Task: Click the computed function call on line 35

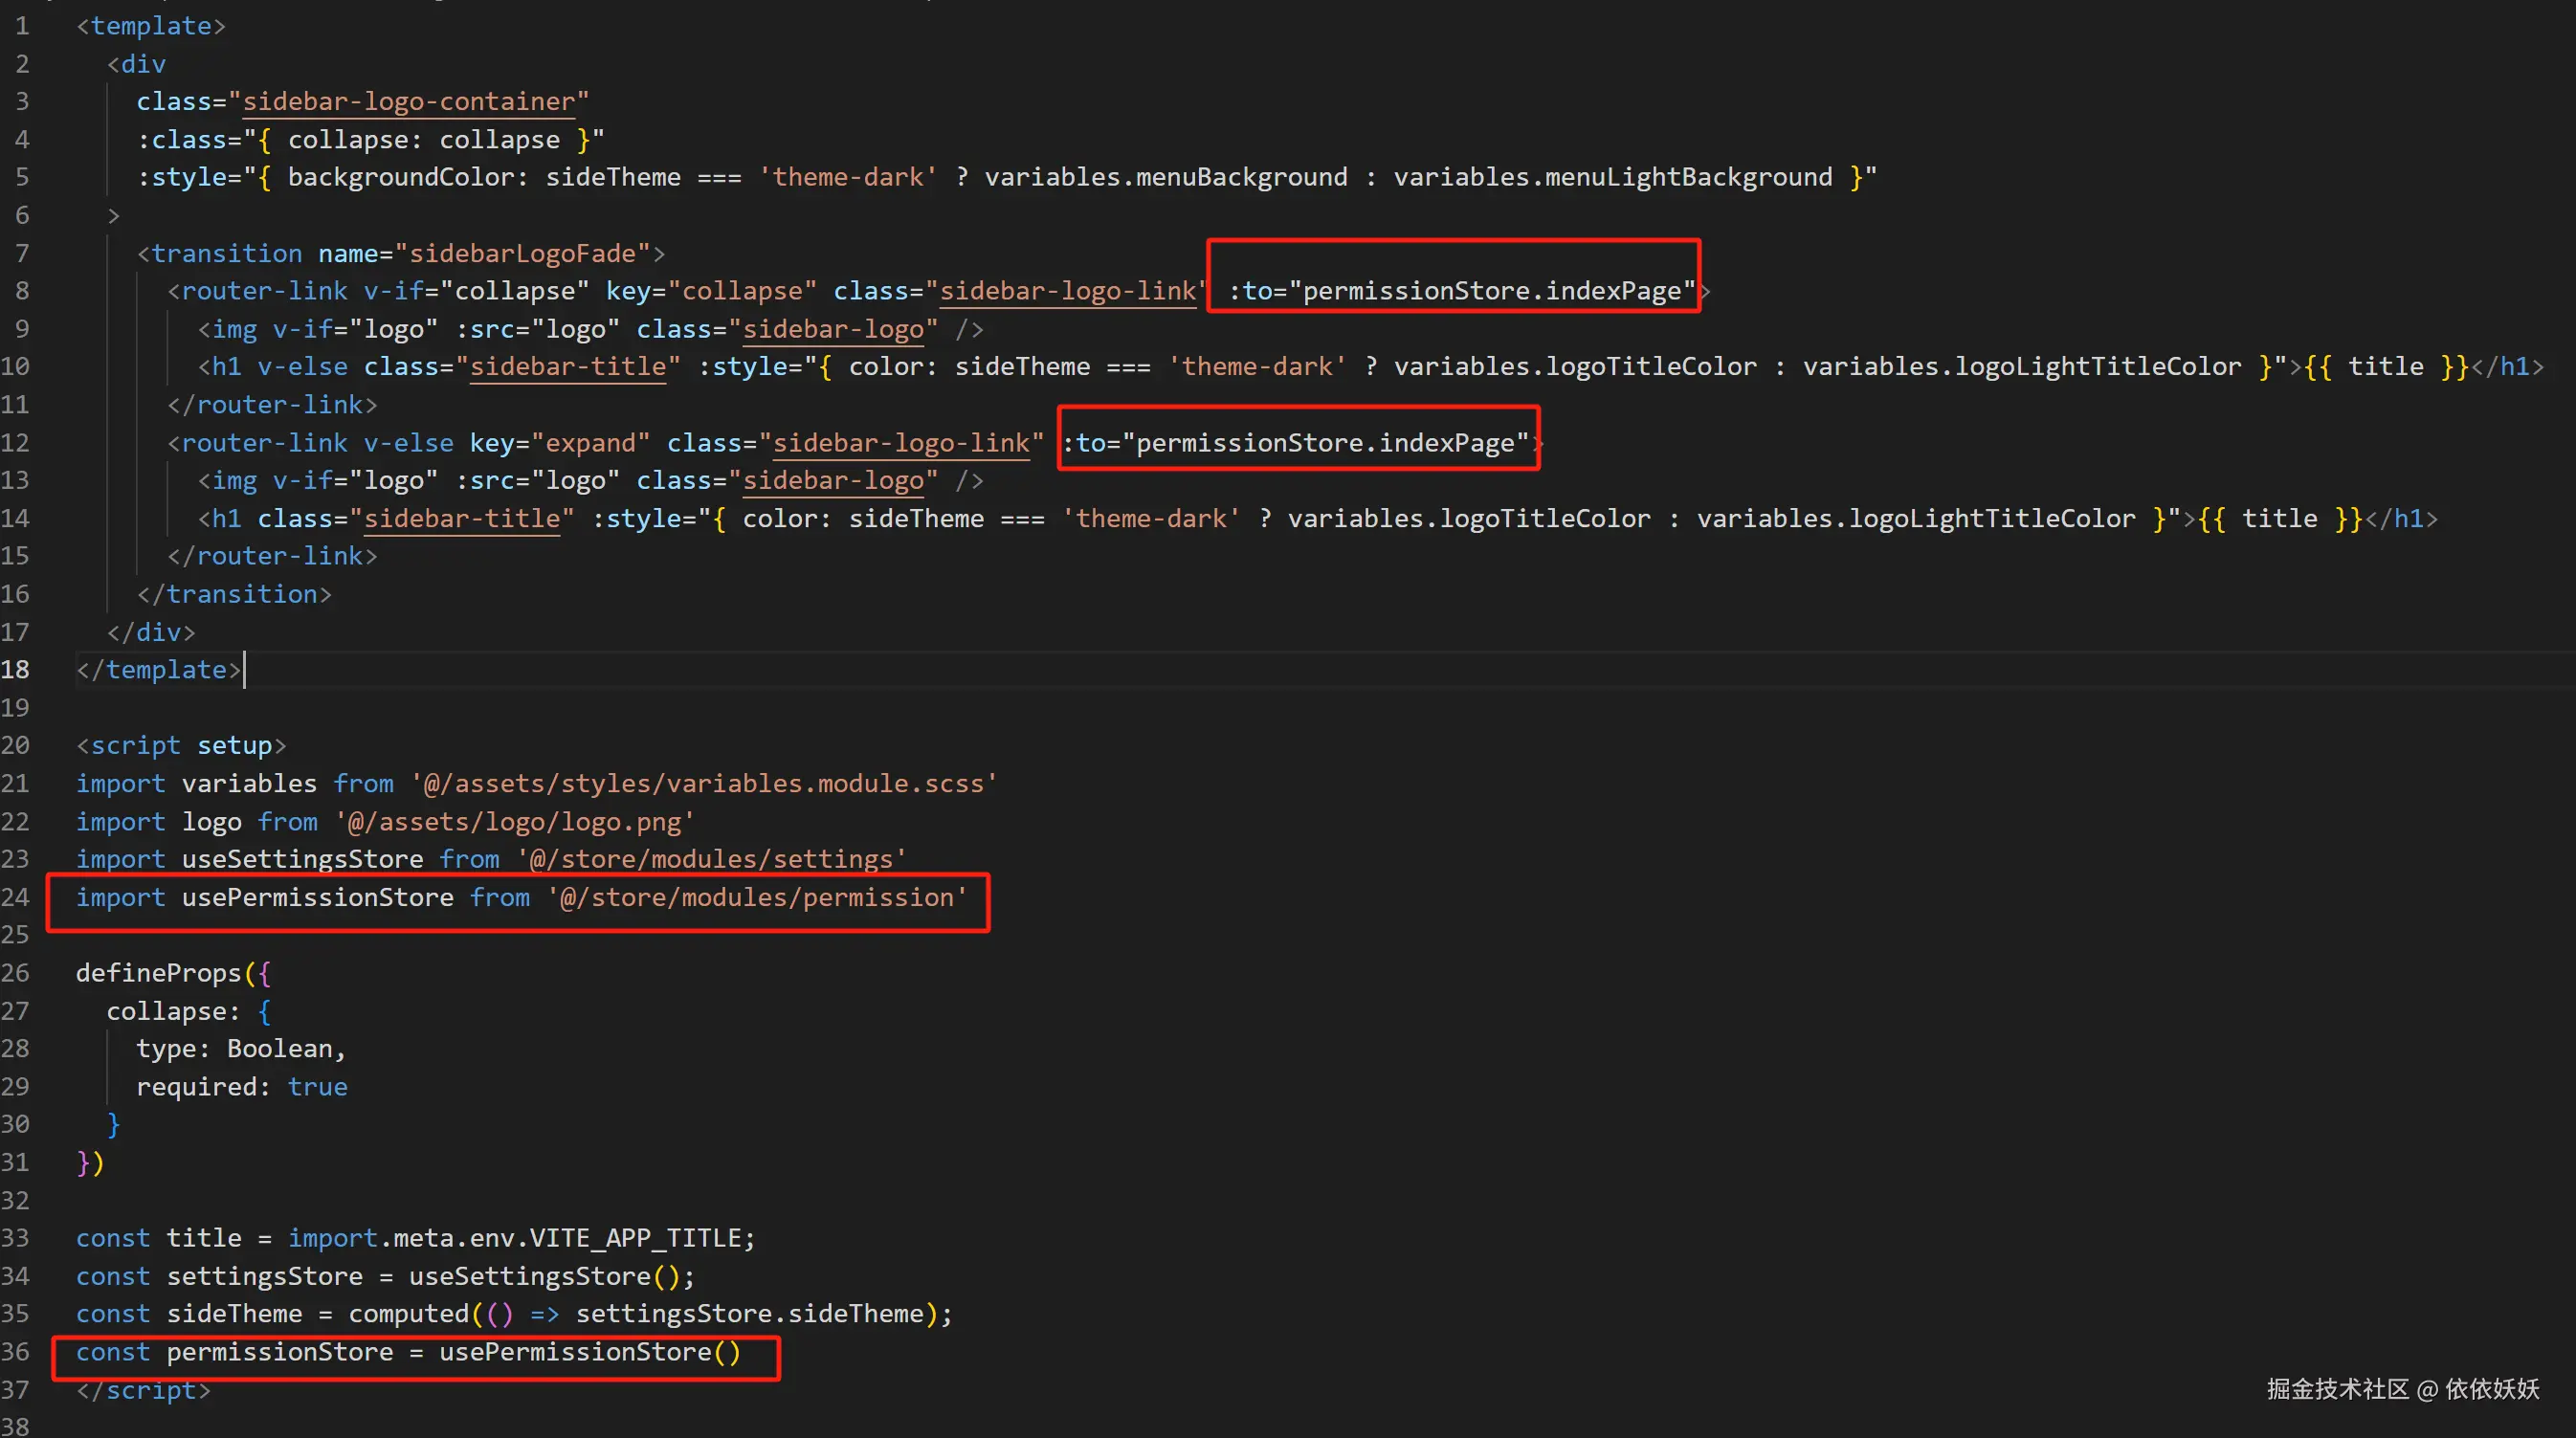Action: click(408, 1313)
